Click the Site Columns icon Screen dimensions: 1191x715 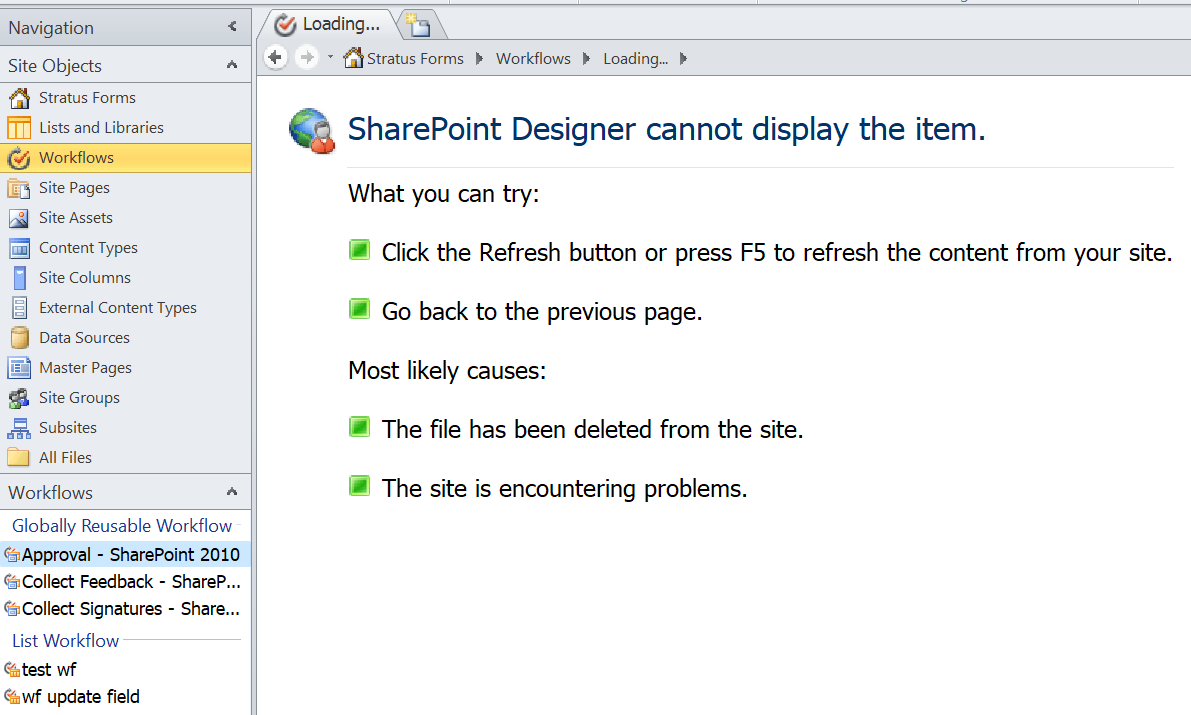pos(20,278)
